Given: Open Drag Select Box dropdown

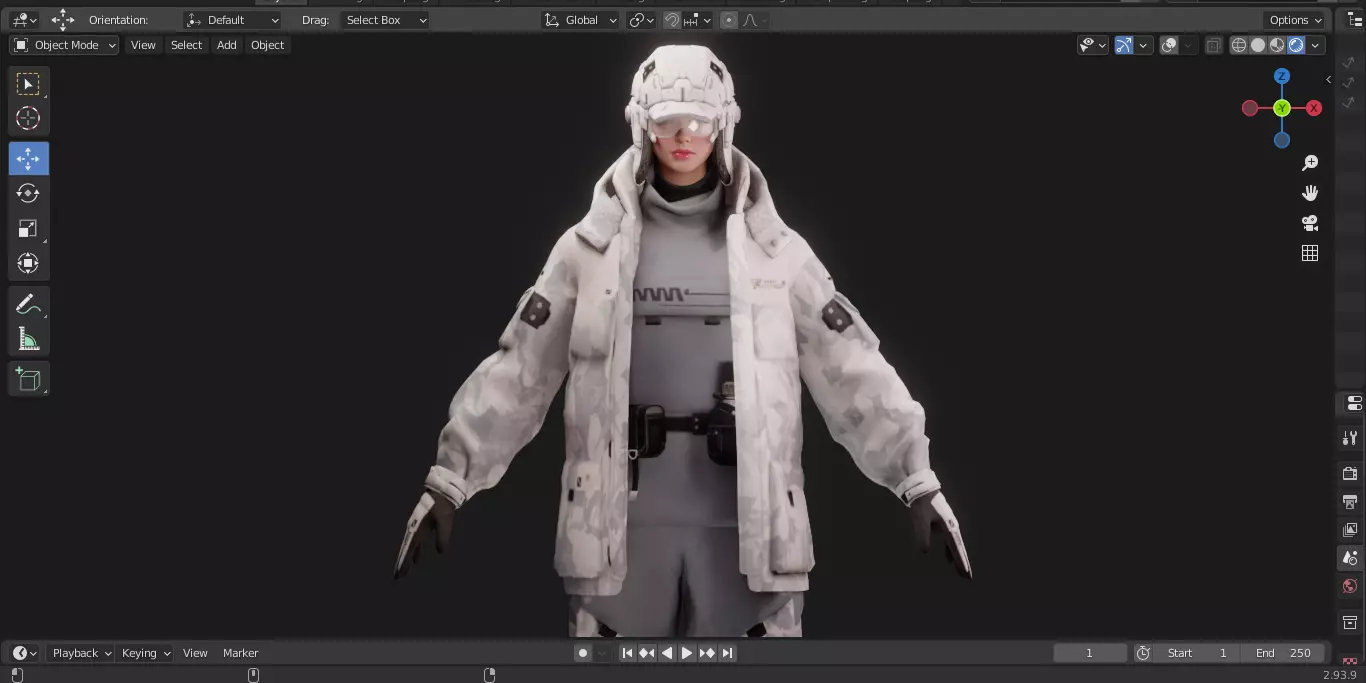Looking at the screenshot, I should (x=385, y=20).
